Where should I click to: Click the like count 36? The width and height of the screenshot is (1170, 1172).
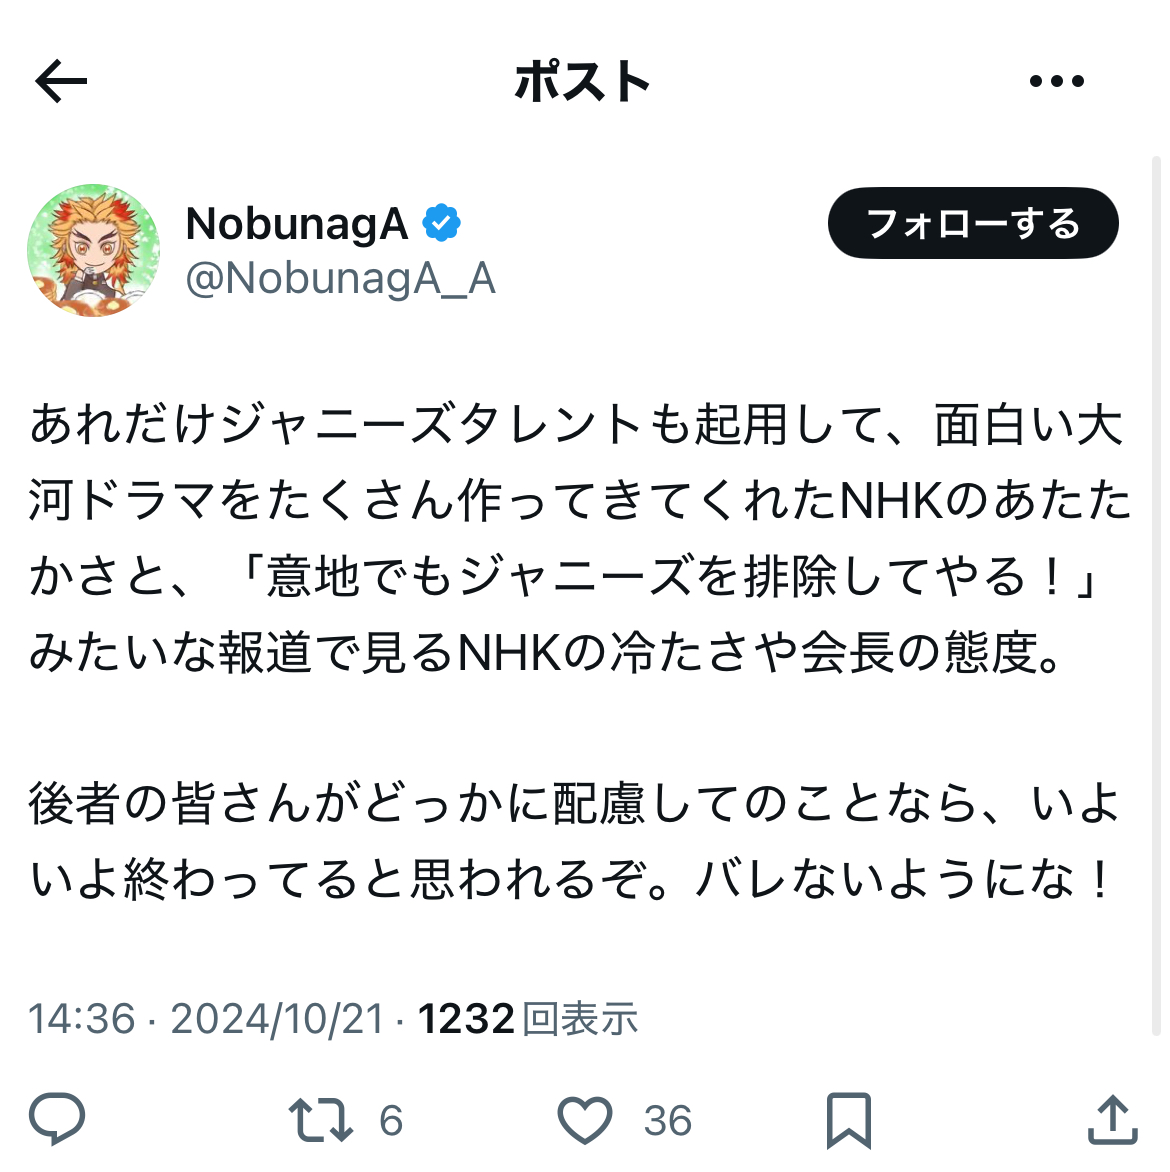(668, 1120)
